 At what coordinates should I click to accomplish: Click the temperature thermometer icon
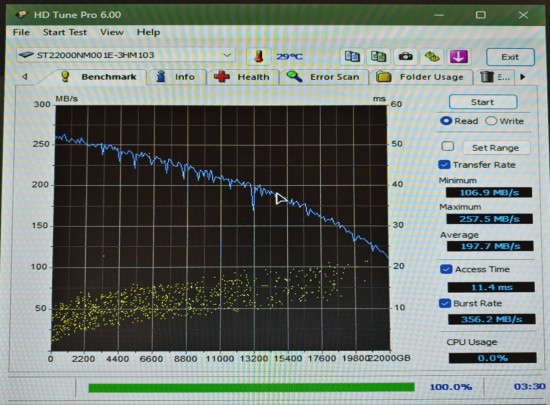(259, 56)
